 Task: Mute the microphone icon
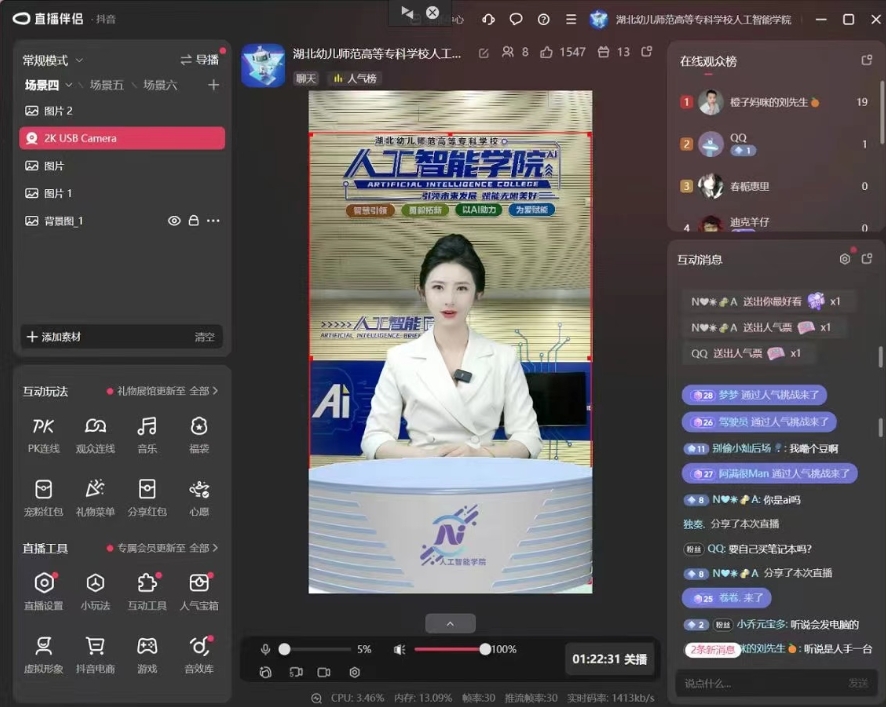point(266,649)
